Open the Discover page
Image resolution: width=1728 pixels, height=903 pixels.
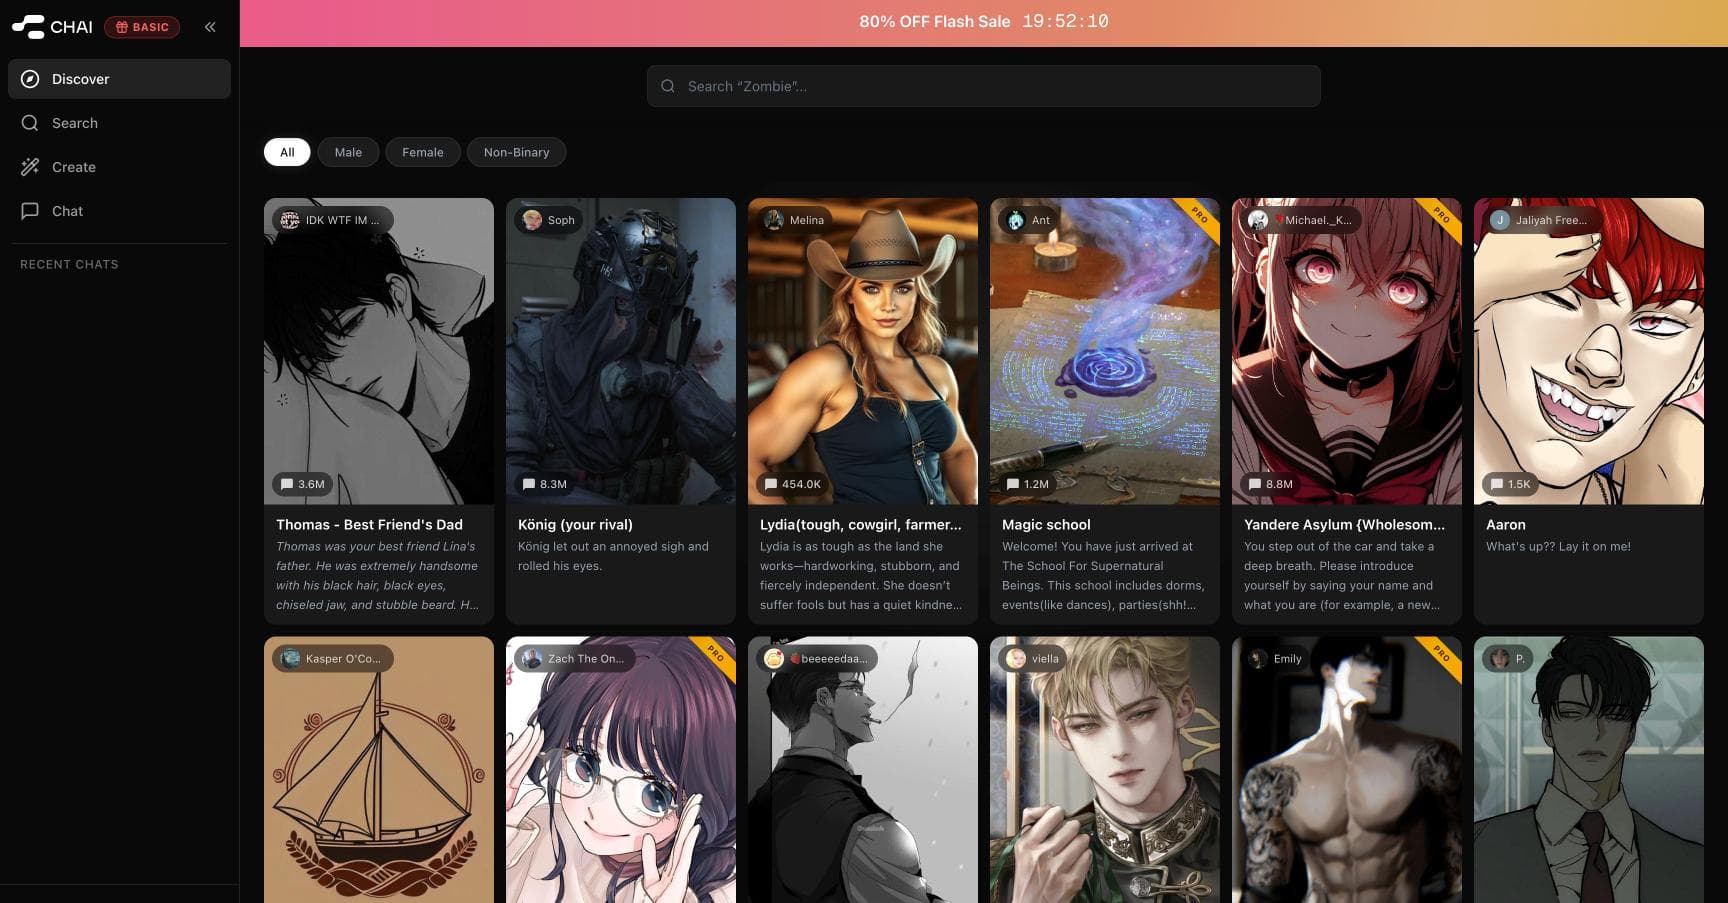[x=119, y=79]
